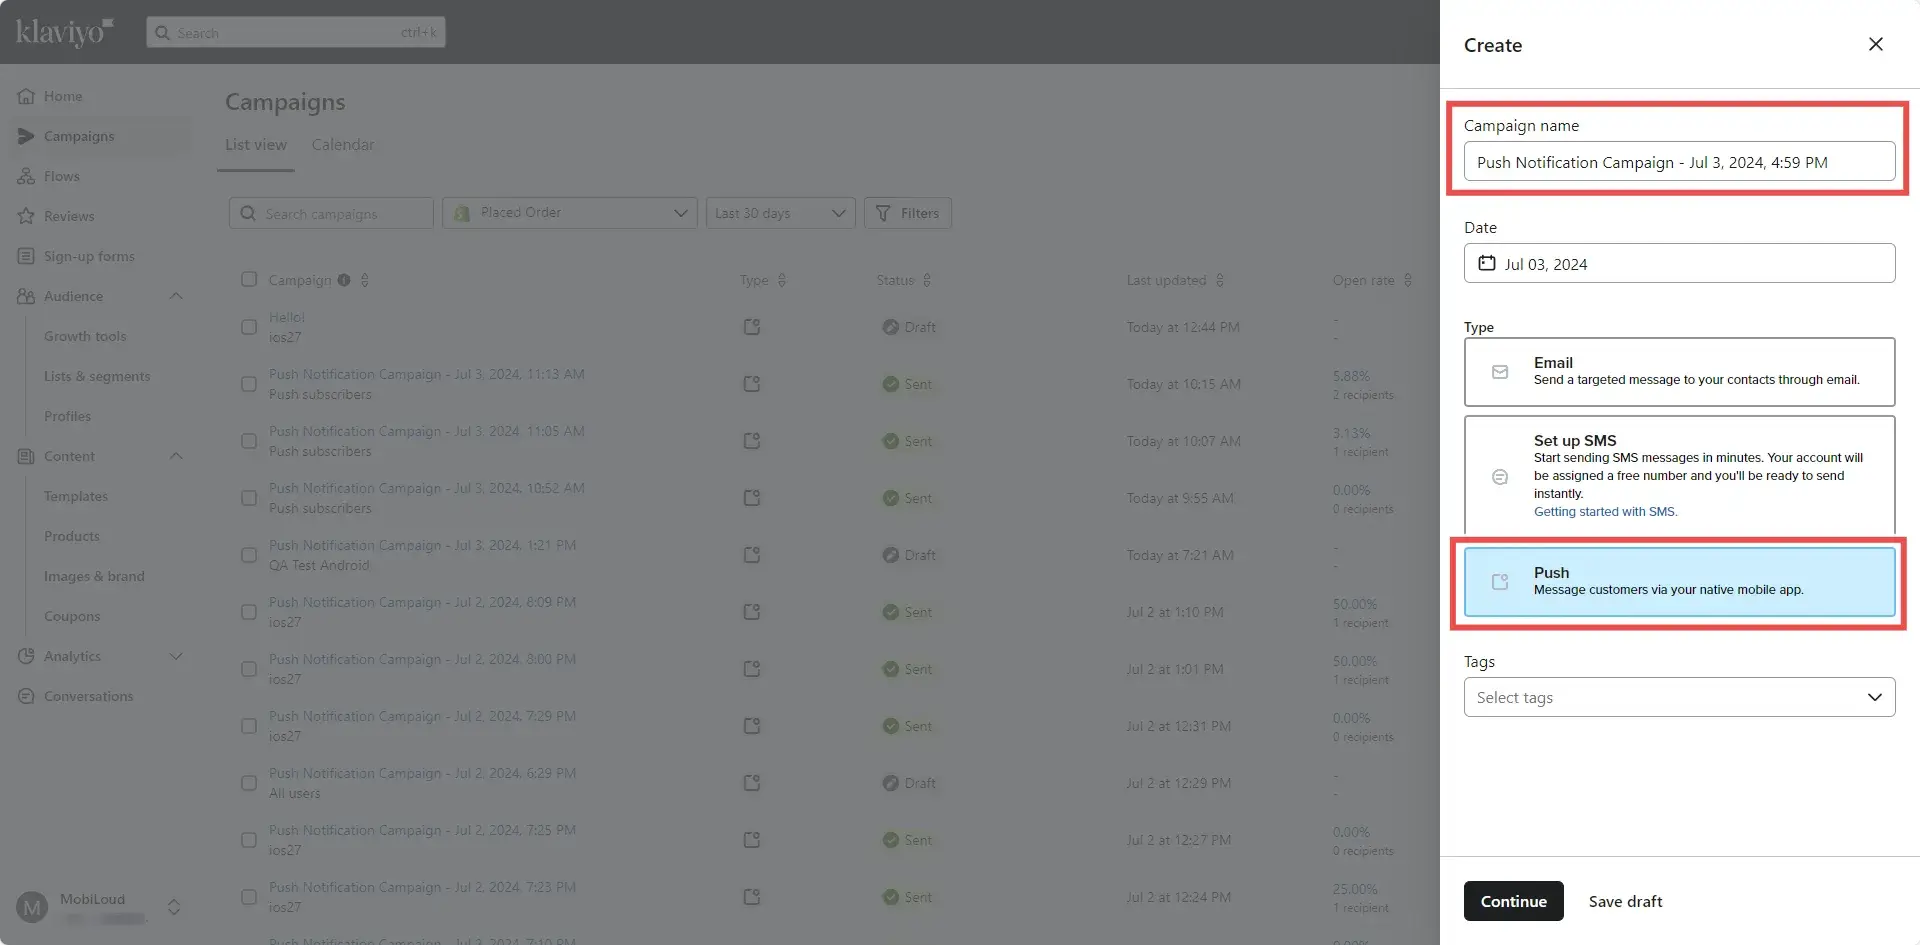Check the 11:05 AM campaign checkbox
Viewport: 1920px width, 945px height.
pyautogui.click(x=249, y=441)
